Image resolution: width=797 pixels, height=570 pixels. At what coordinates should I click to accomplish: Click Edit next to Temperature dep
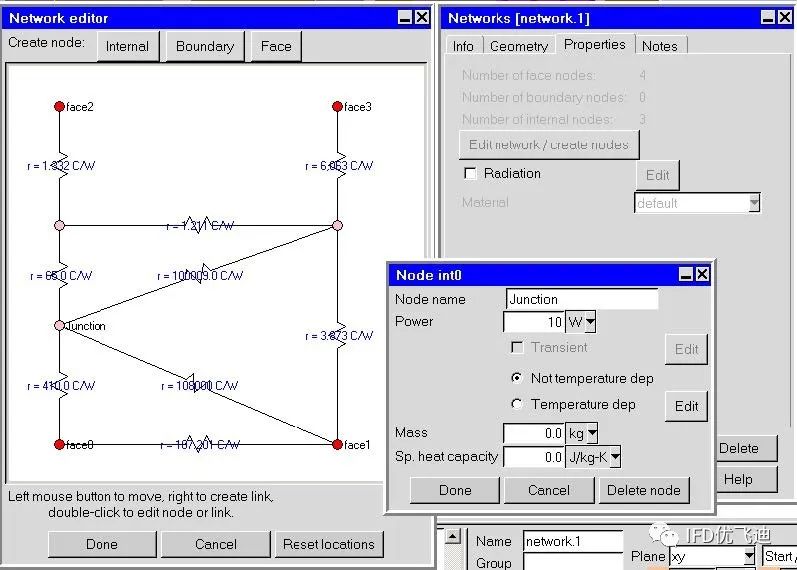click(x=686, y=406)
